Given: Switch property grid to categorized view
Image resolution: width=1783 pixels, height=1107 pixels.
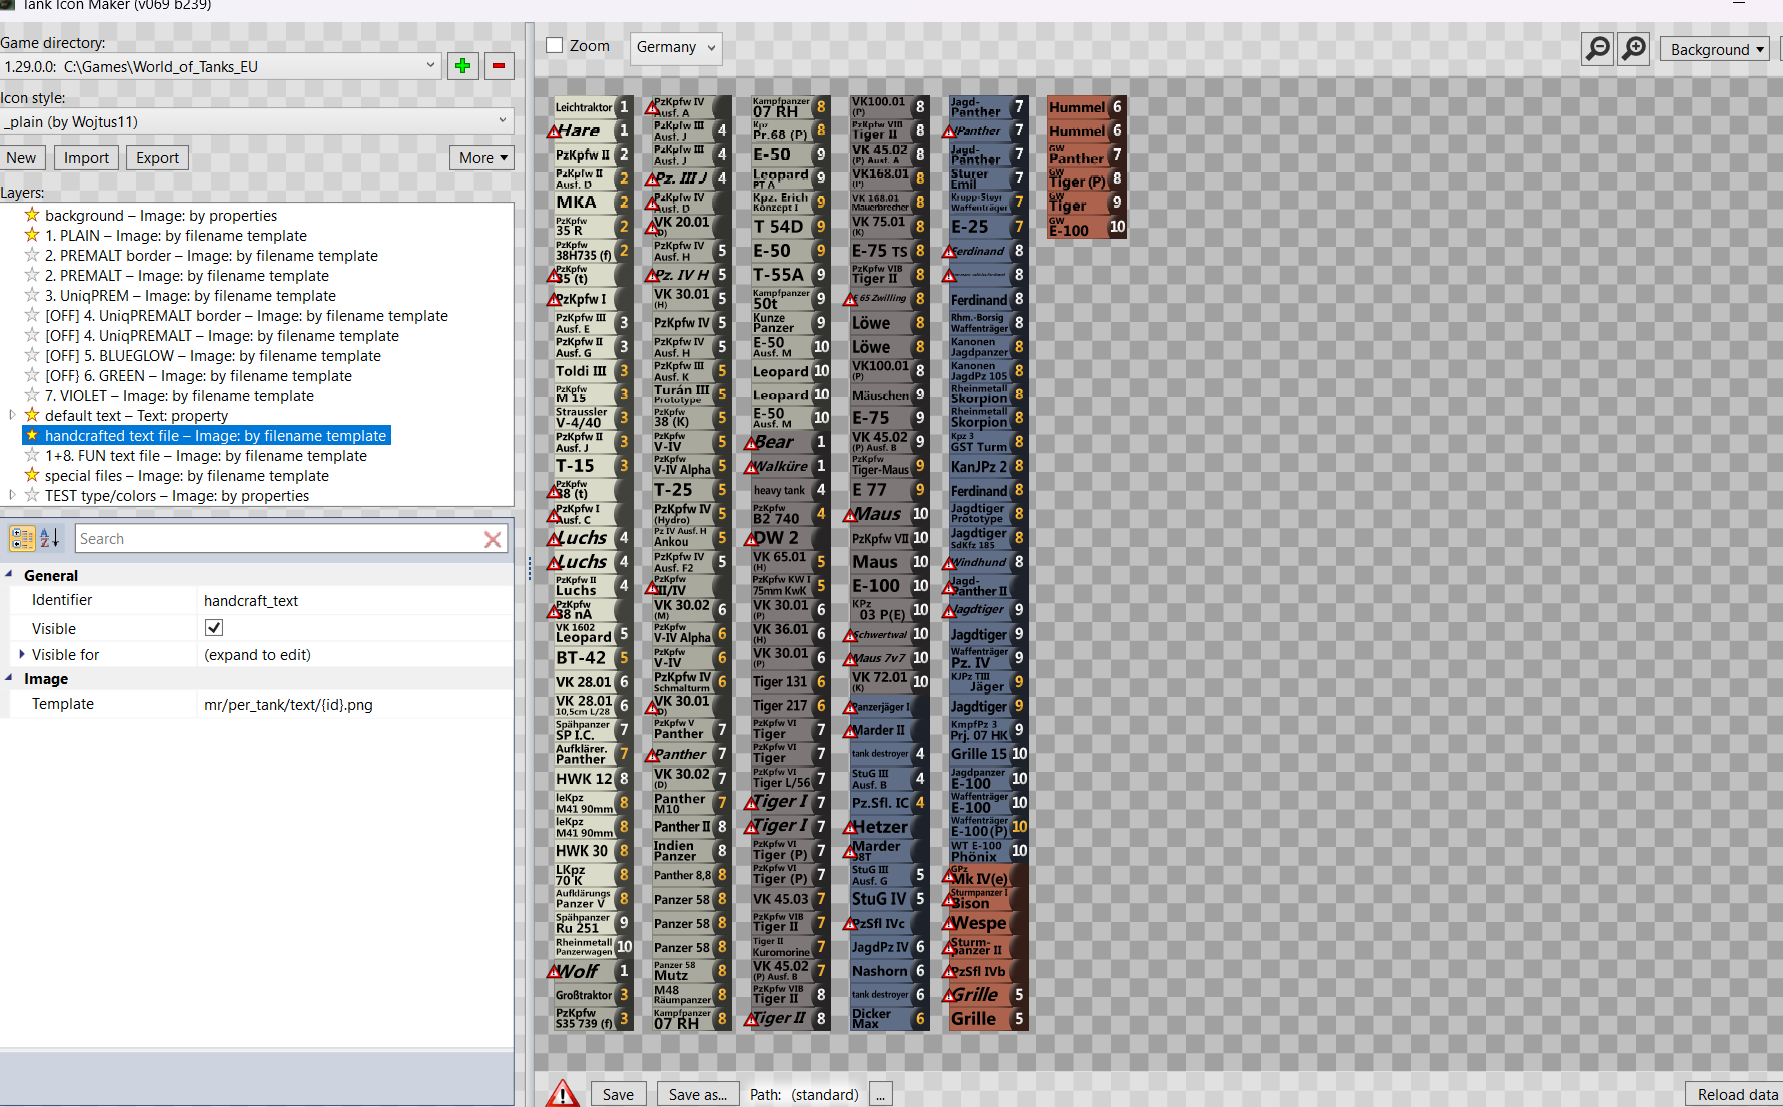Looking at the screenshot, I should (x=22, y=539).
